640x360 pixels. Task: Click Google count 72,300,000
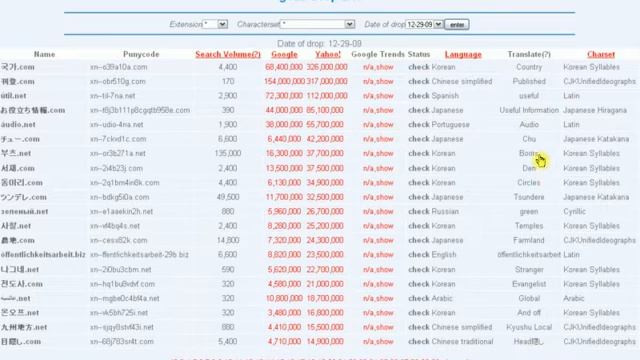pyautogui.click(x=284, y=96)
